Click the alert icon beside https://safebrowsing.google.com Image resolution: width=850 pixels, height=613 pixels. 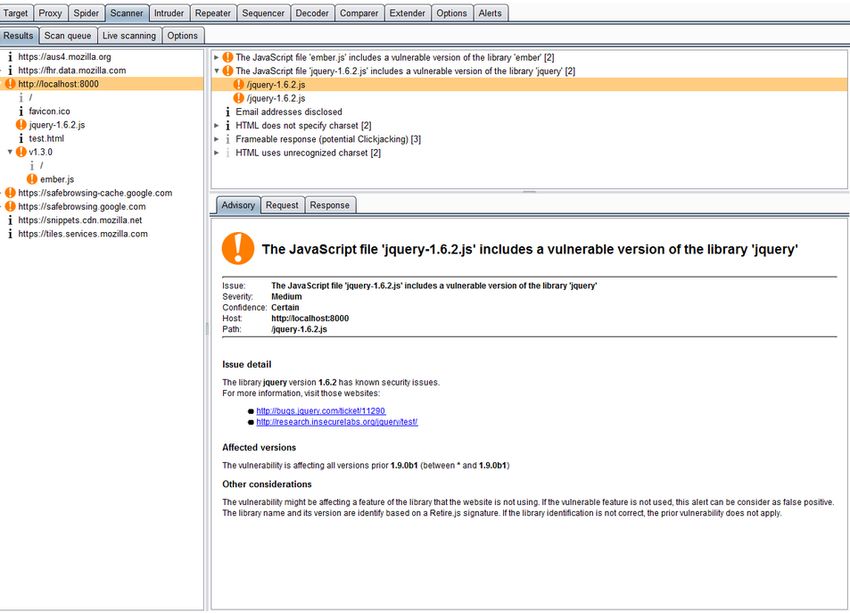[x=10, y=206]
